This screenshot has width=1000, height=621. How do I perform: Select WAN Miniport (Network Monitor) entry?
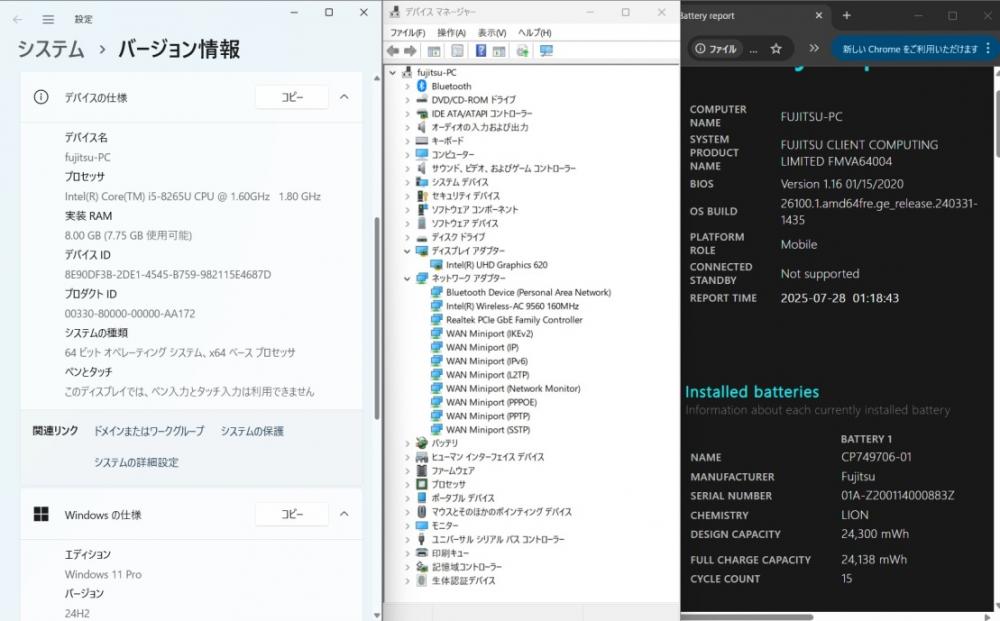pos(513,388)
